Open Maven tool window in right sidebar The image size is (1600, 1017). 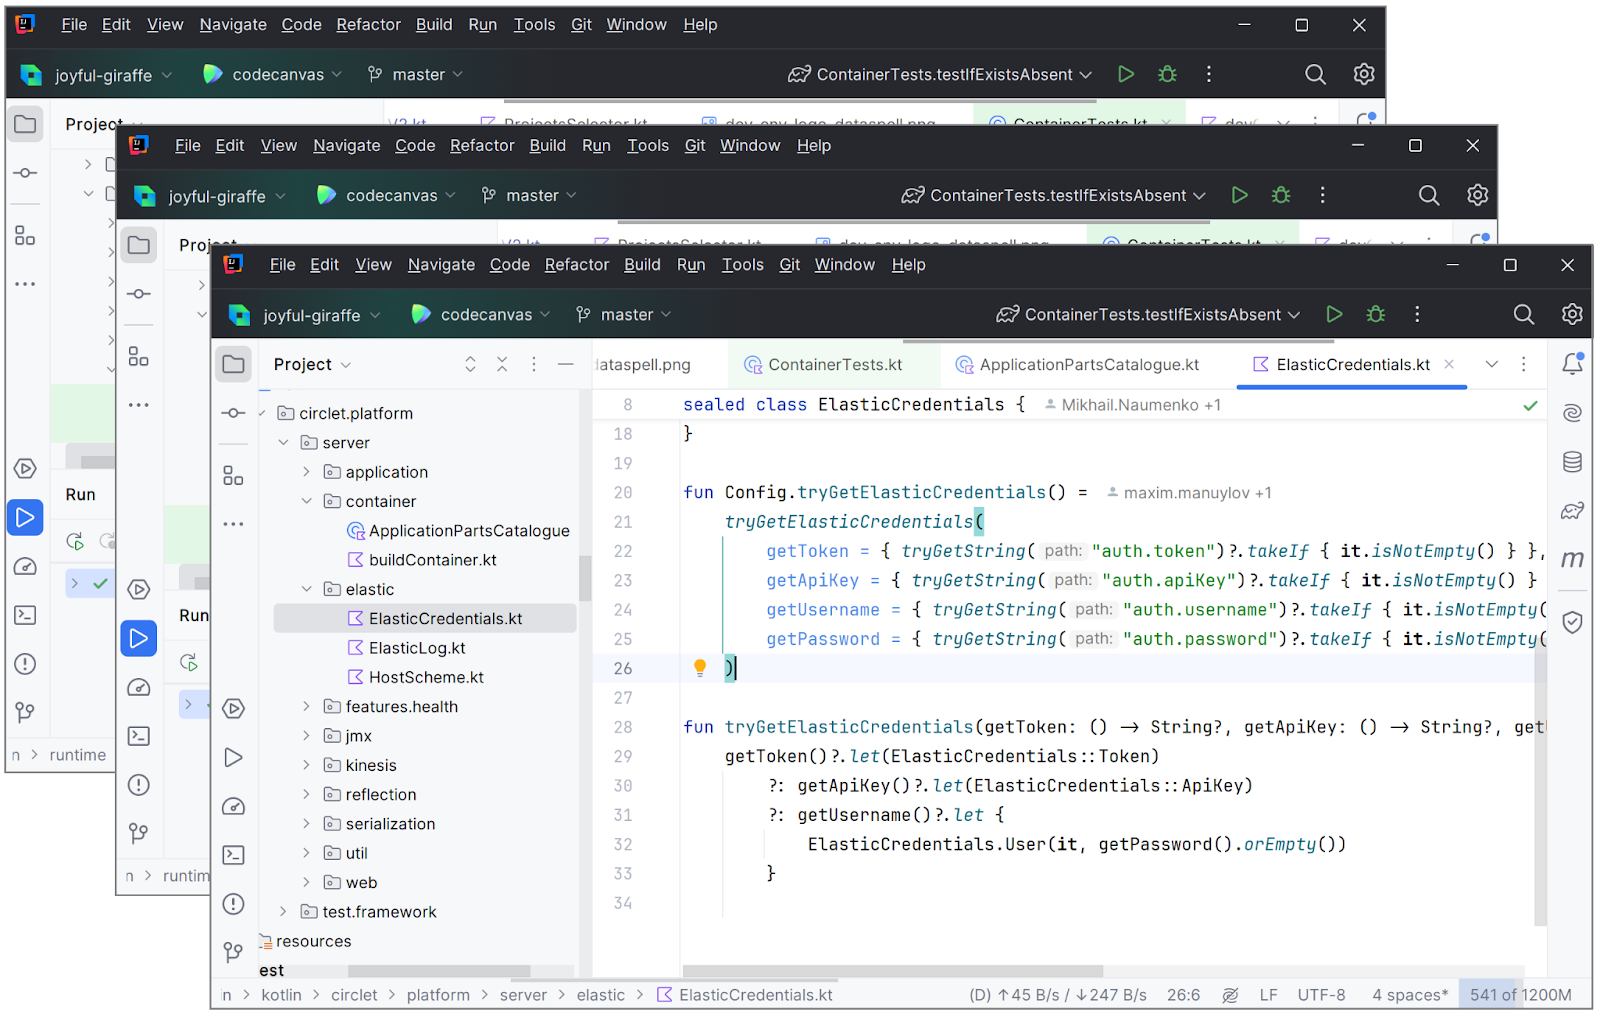pos(1573,559)
